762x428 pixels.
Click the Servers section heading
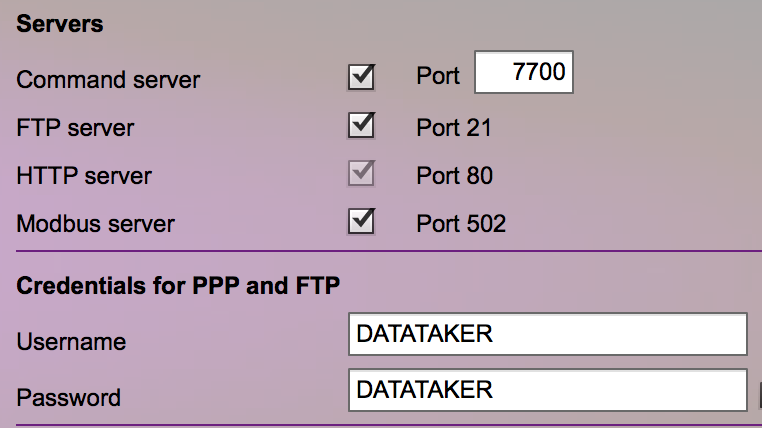(x=60, y=24)
